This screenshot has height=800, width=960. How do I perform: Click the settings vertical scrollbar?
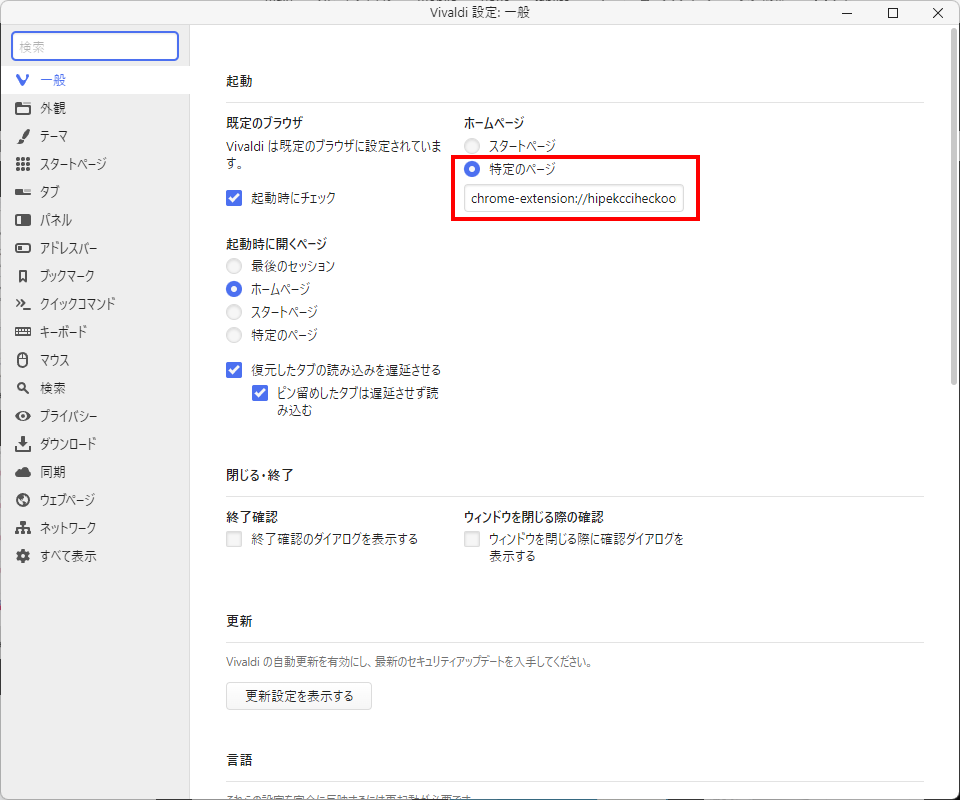953,208
